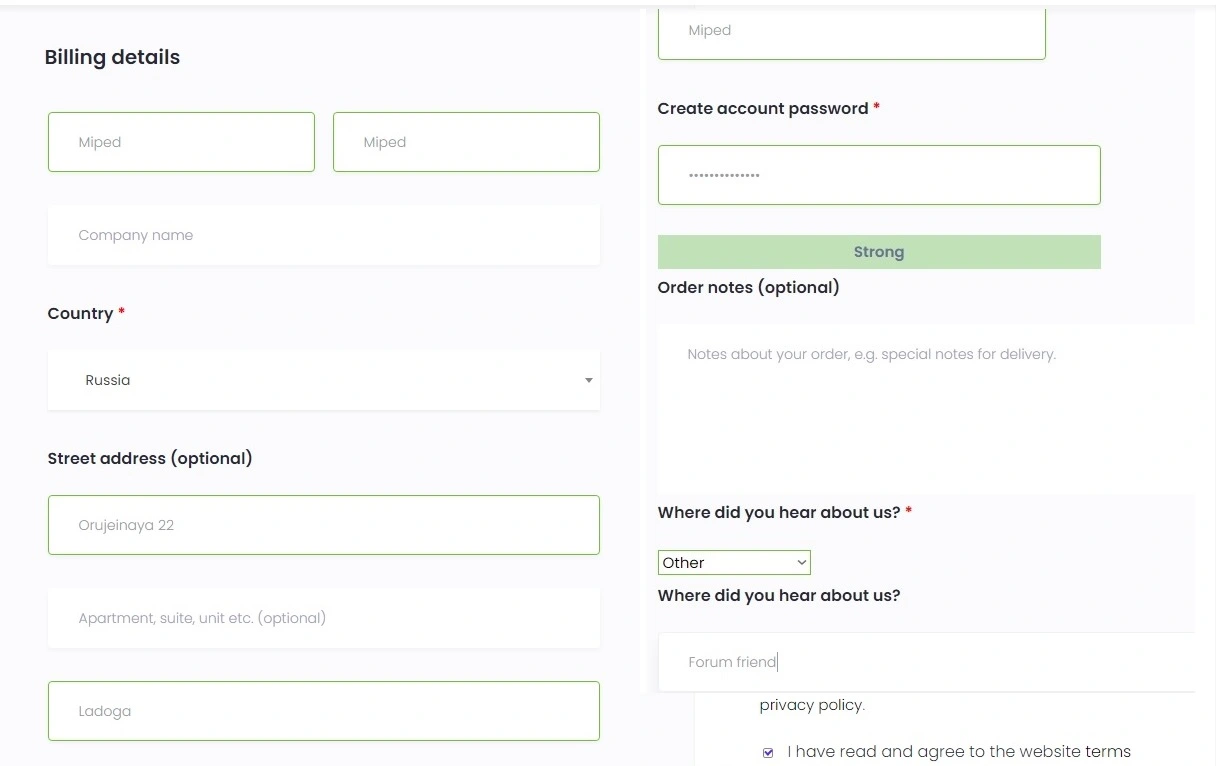The image size is (1216, 766).
Task: Focus the Company name field
Action: point(324,235)
